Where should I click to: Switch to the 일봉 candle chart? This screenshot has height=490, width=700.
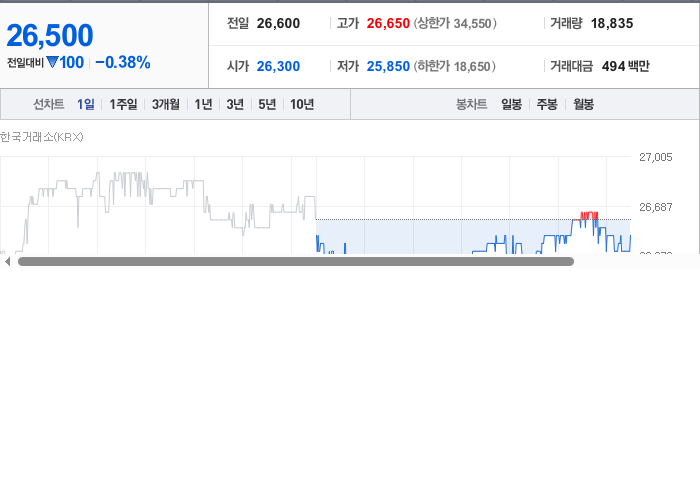tap(512, 104)
